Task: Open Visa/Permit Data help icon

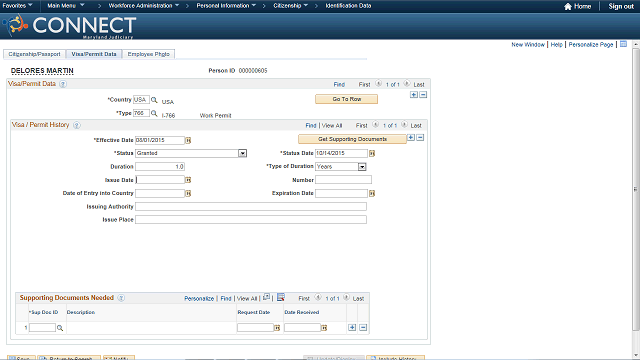Action: point(63,84)
